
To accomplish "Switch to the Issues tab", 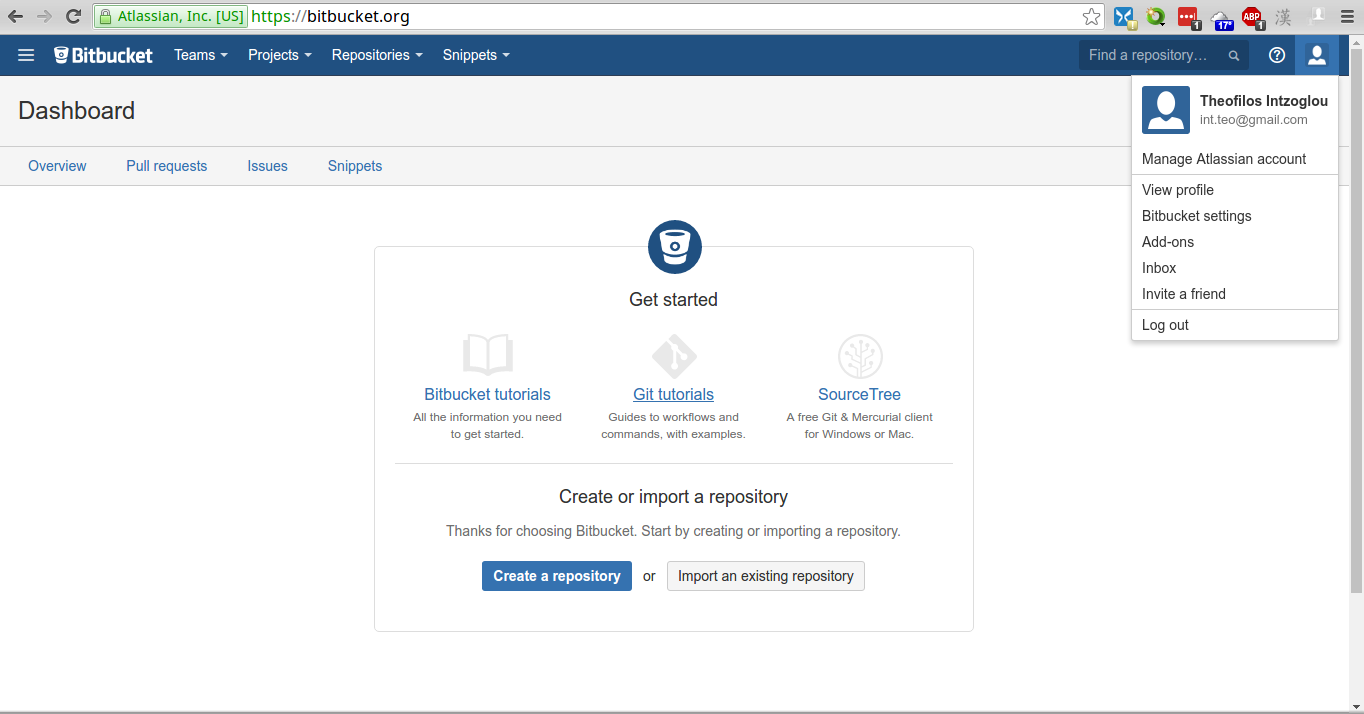I will pyautogui.click(x=268, y=166).
